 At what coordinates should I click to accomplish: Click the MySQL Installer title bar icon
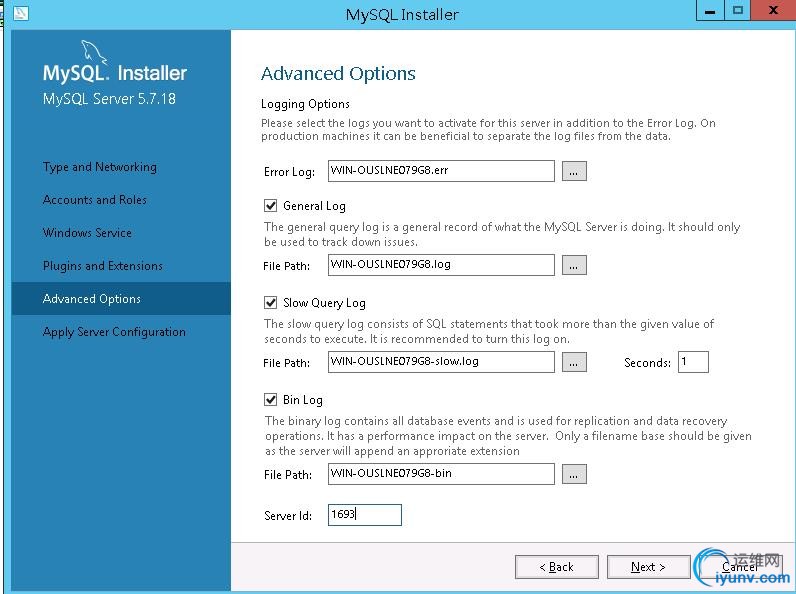[x=21, y=12]
